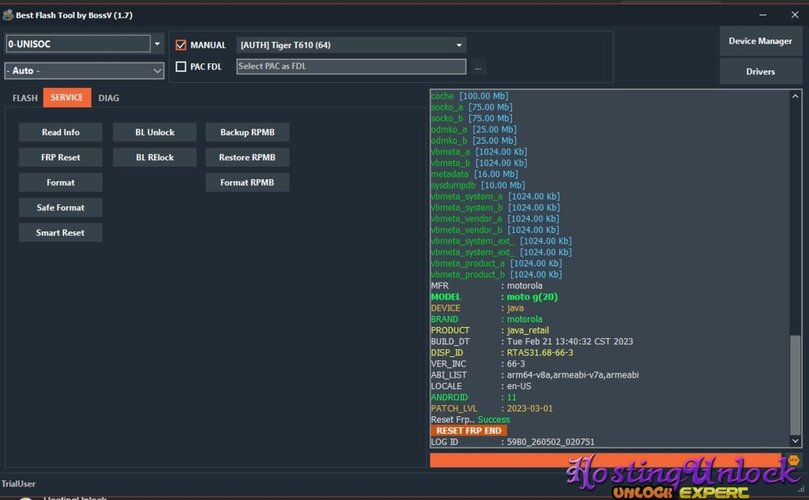The height and width of the screenshot is (500, 809).
Task: Open the DIAG tab
Action: click(x=108, y=98)
